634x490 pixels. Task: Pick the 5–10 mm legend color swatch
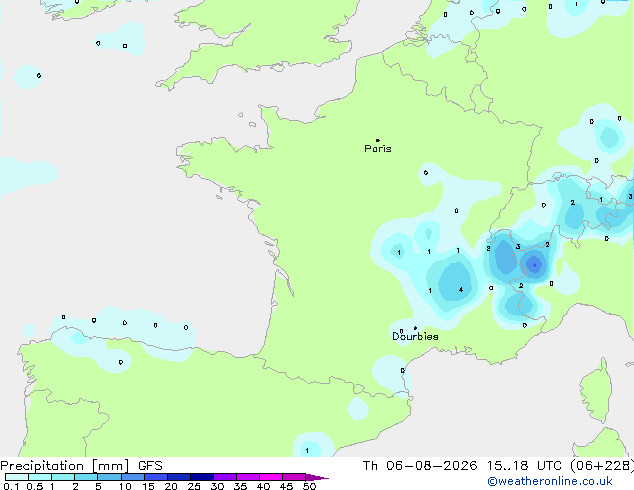[109, 477]
